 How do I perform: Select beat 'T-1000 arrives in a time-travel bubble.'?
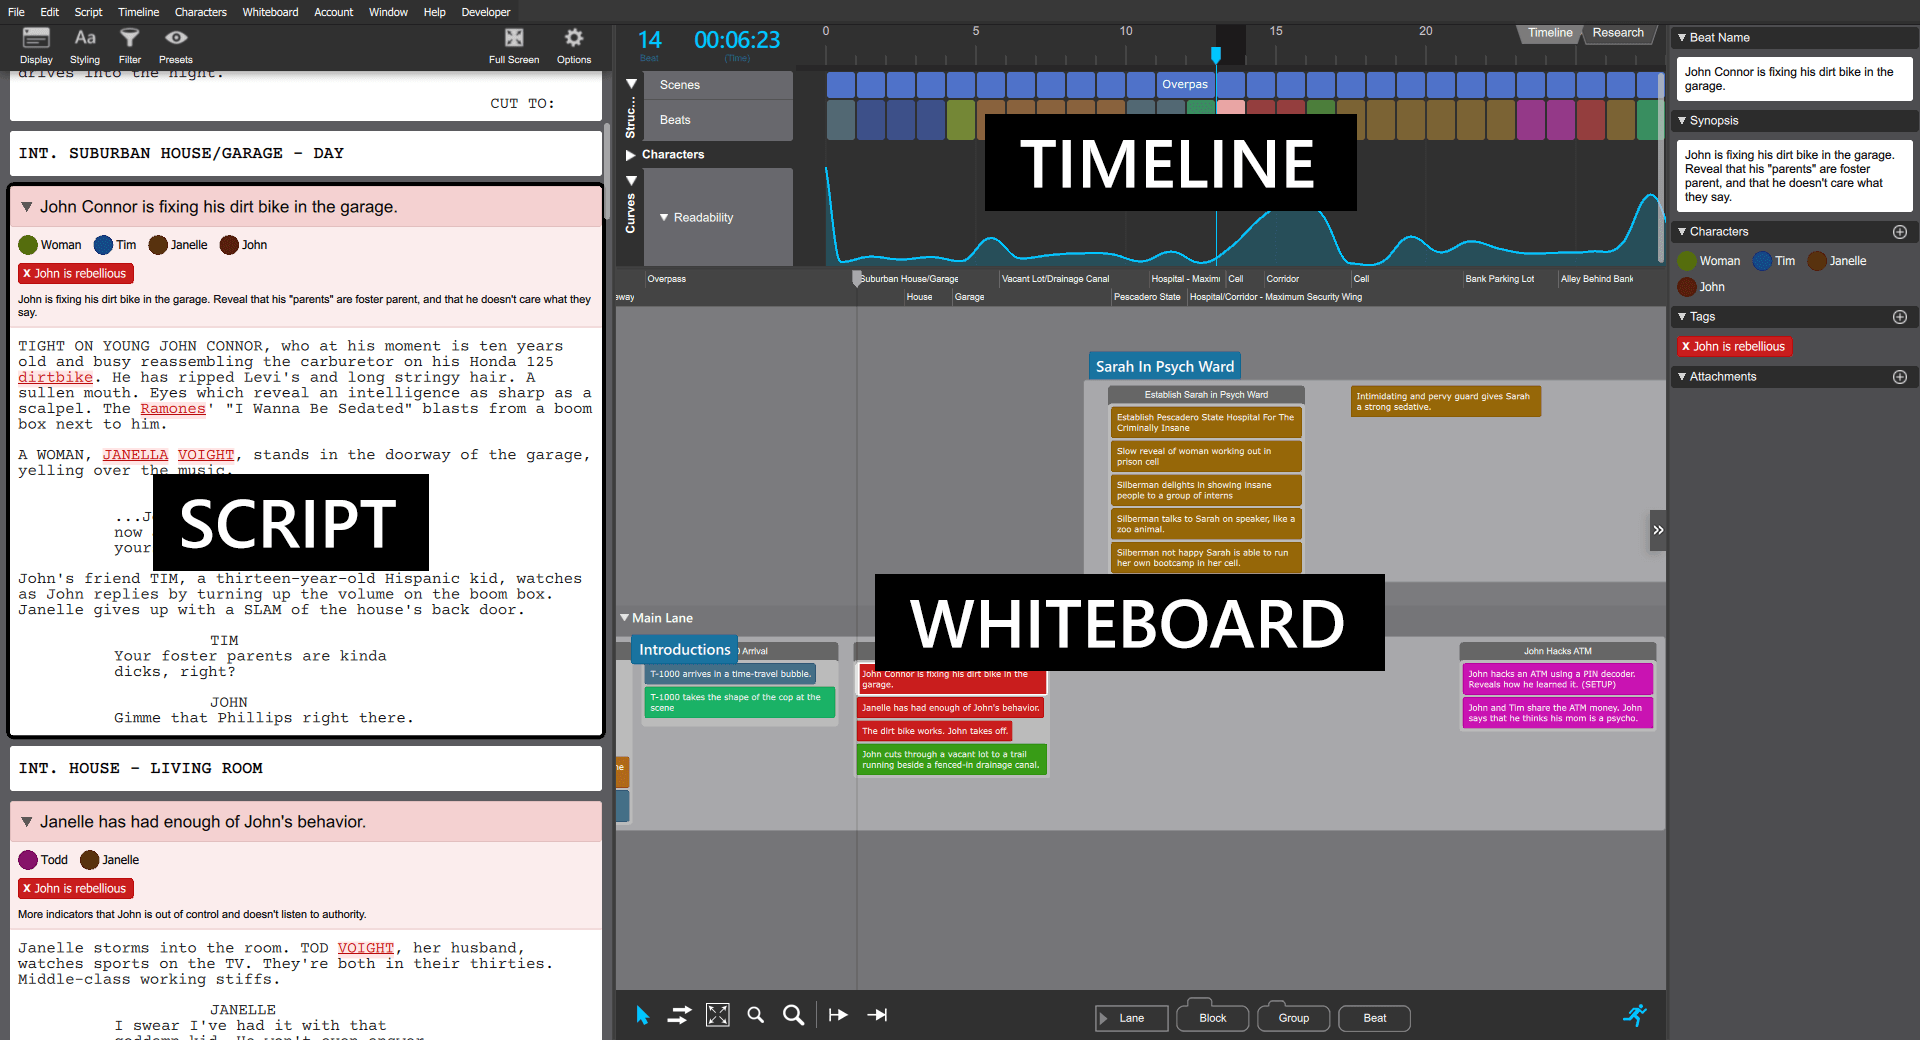(730, 674)
